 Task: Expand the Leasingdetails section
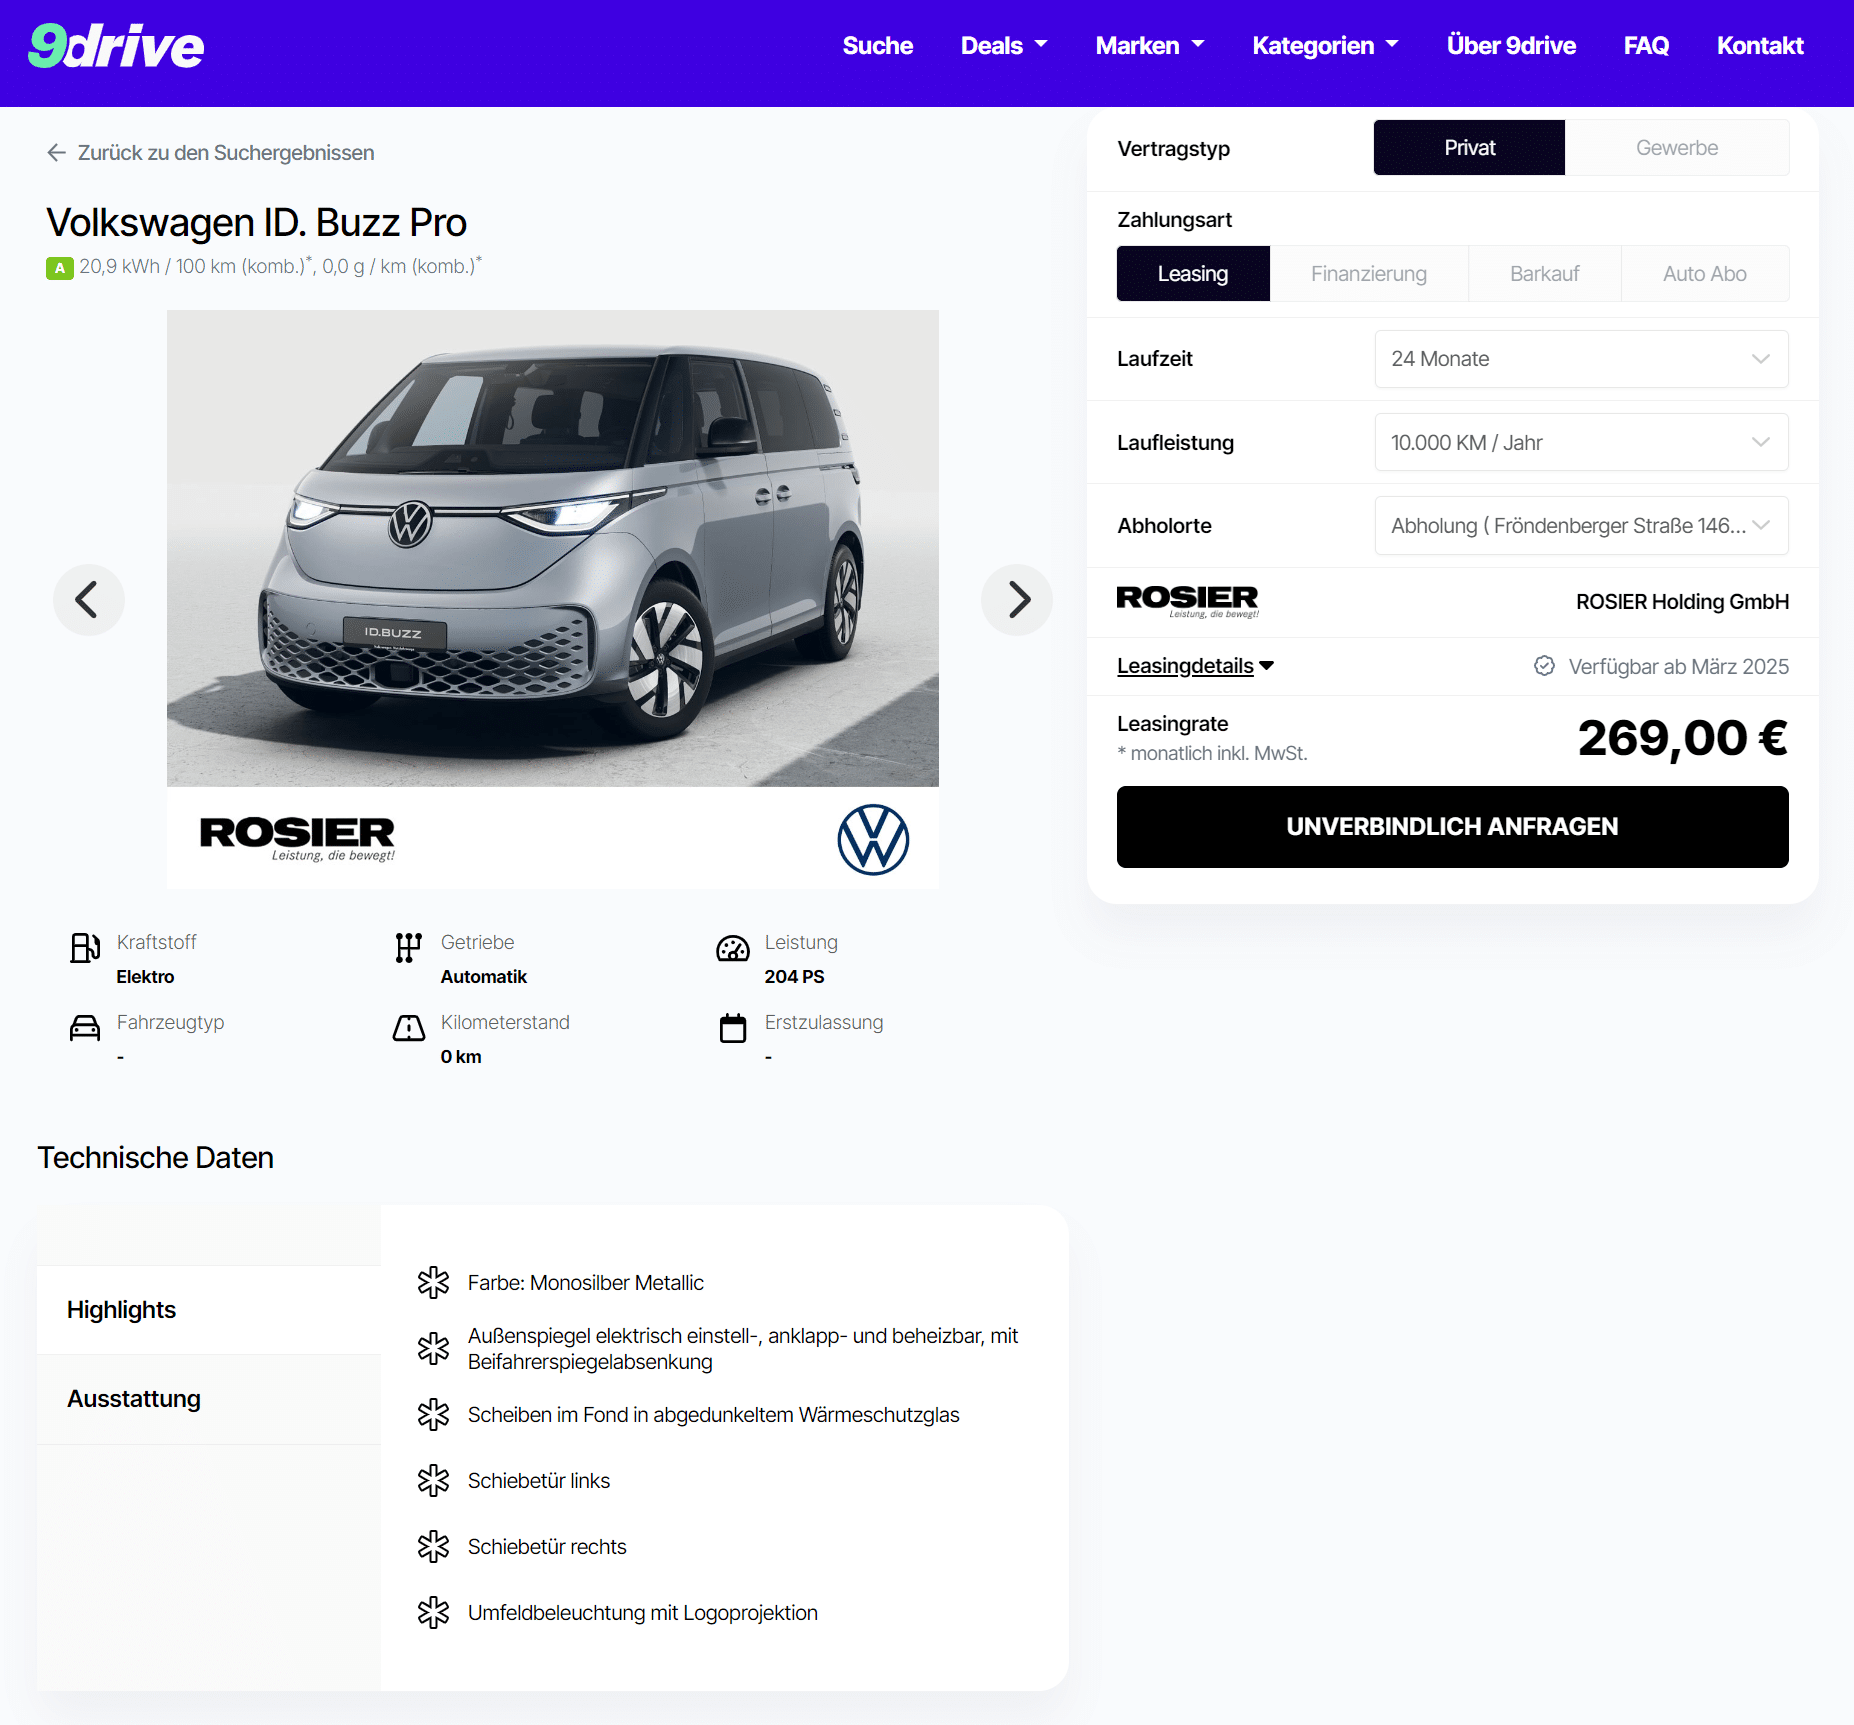1195,666
